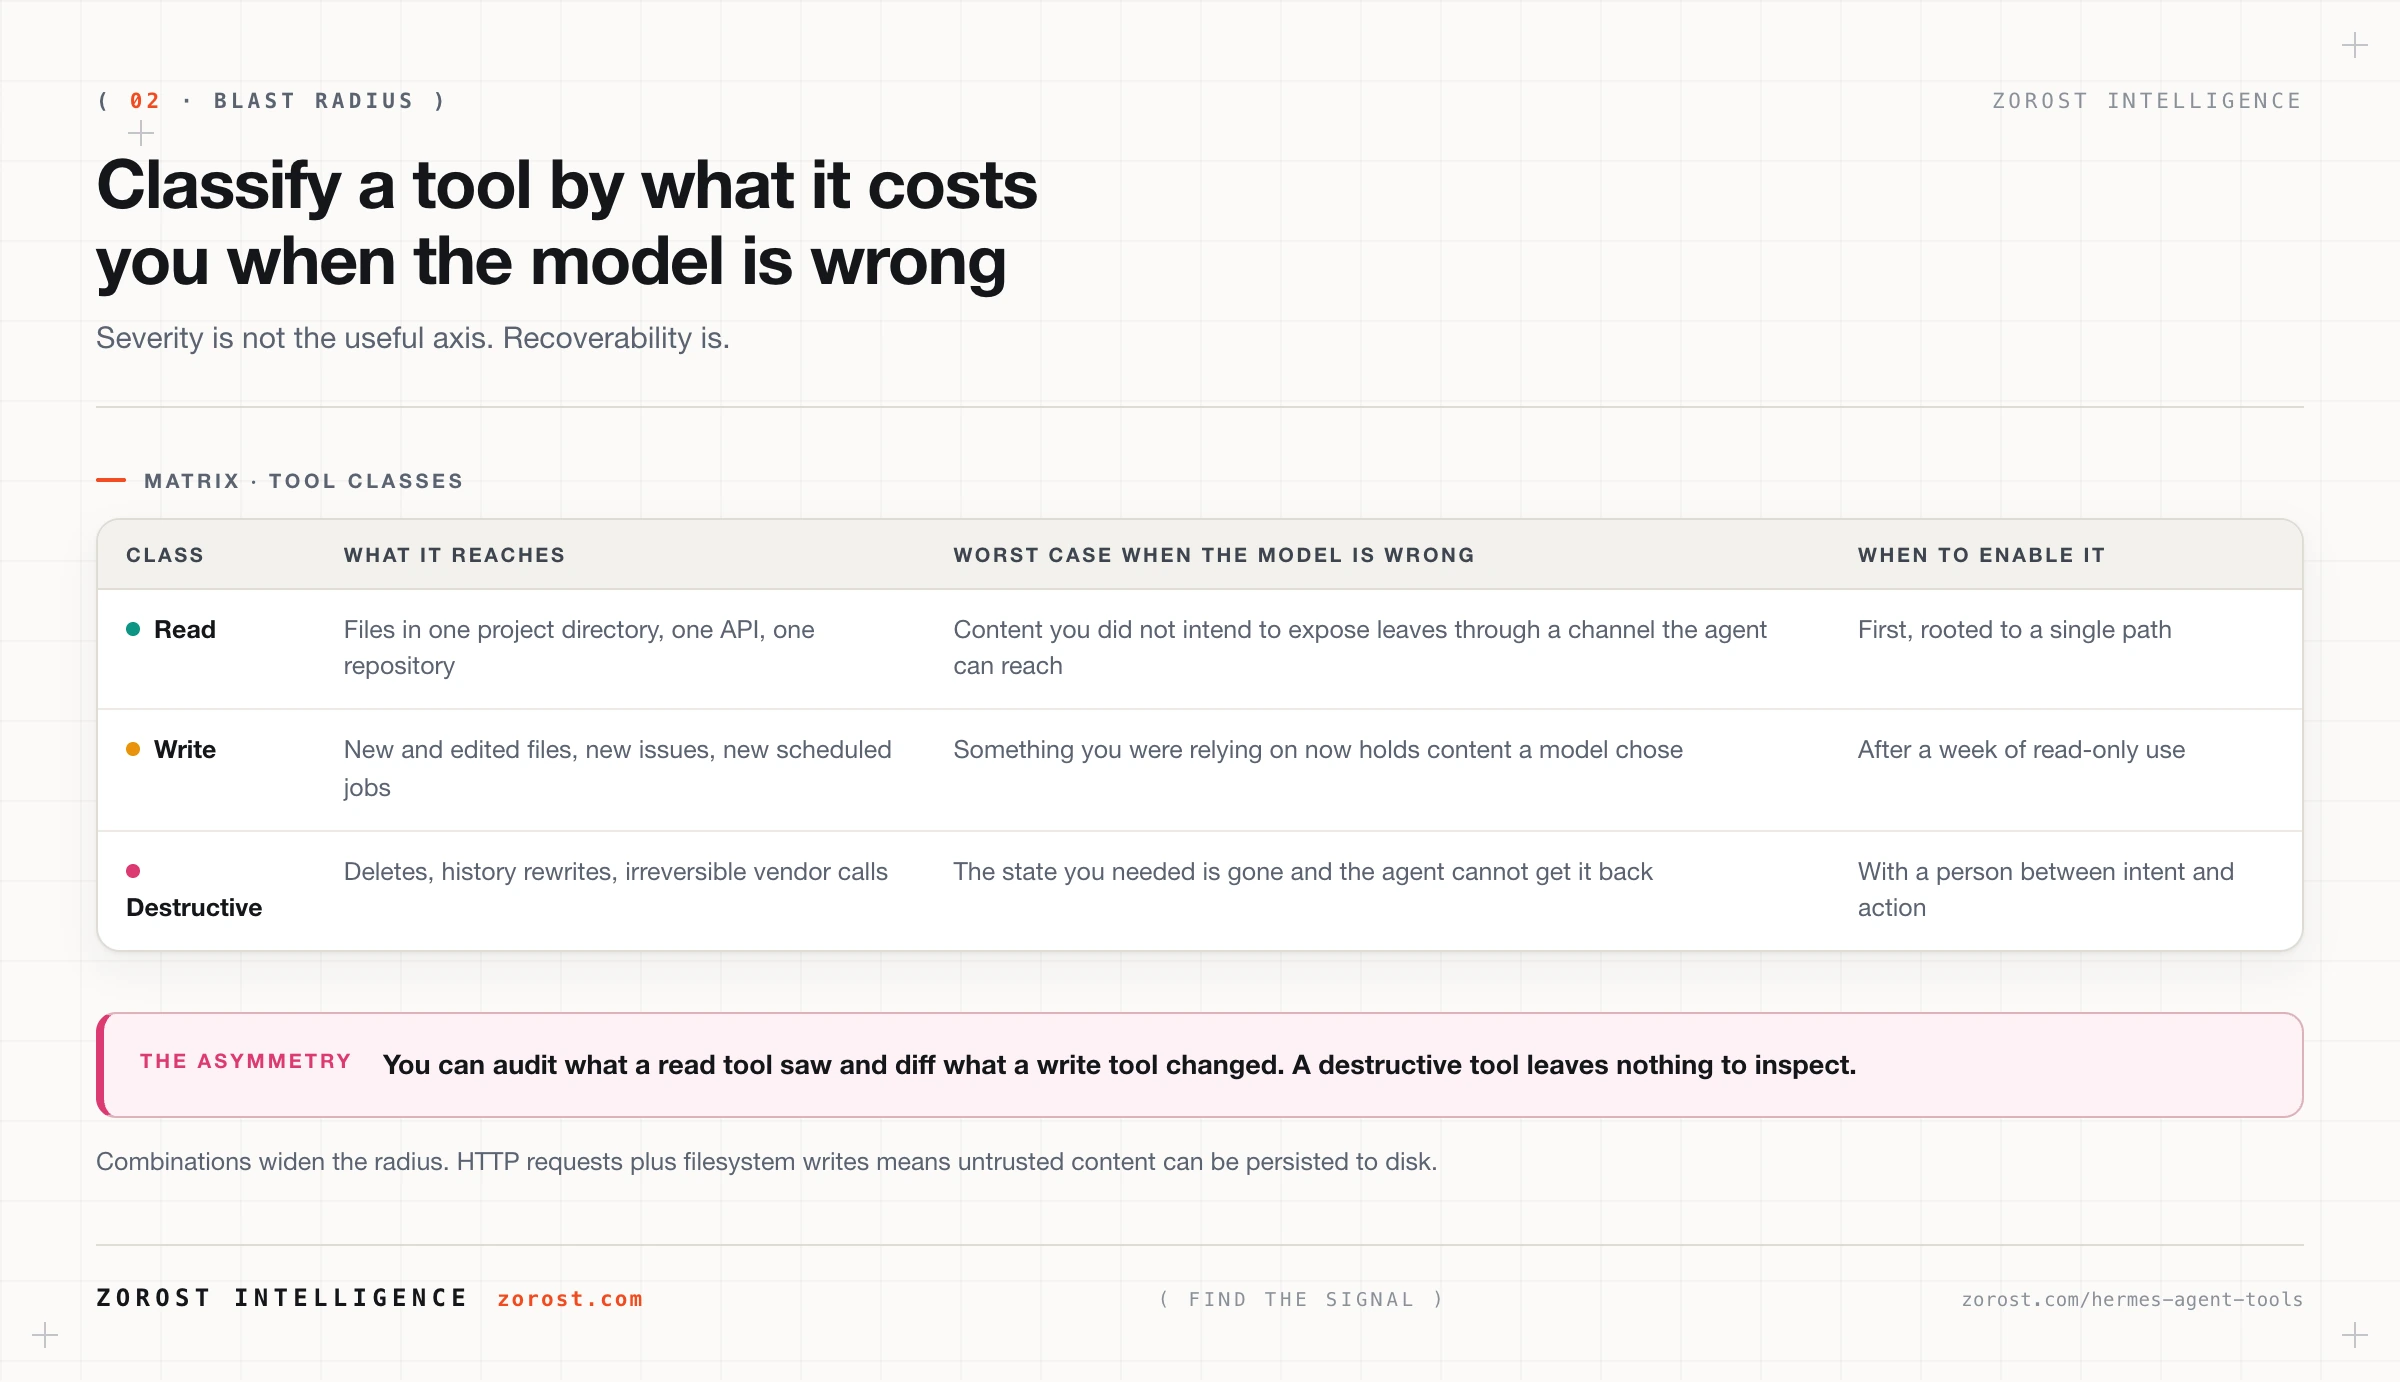Click the 'Combinations widen the radius' note
Viewport: 2400px width, 1382px height.
point(766,1162)
